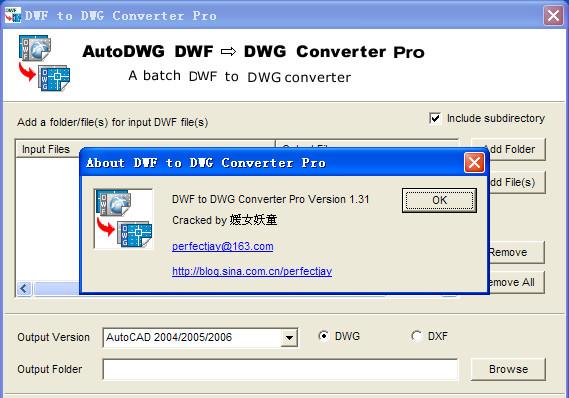The width and height of the screenshot is (569, 398).
Task: Open the Output Version dropdown arrow
Action: point(289,338)
